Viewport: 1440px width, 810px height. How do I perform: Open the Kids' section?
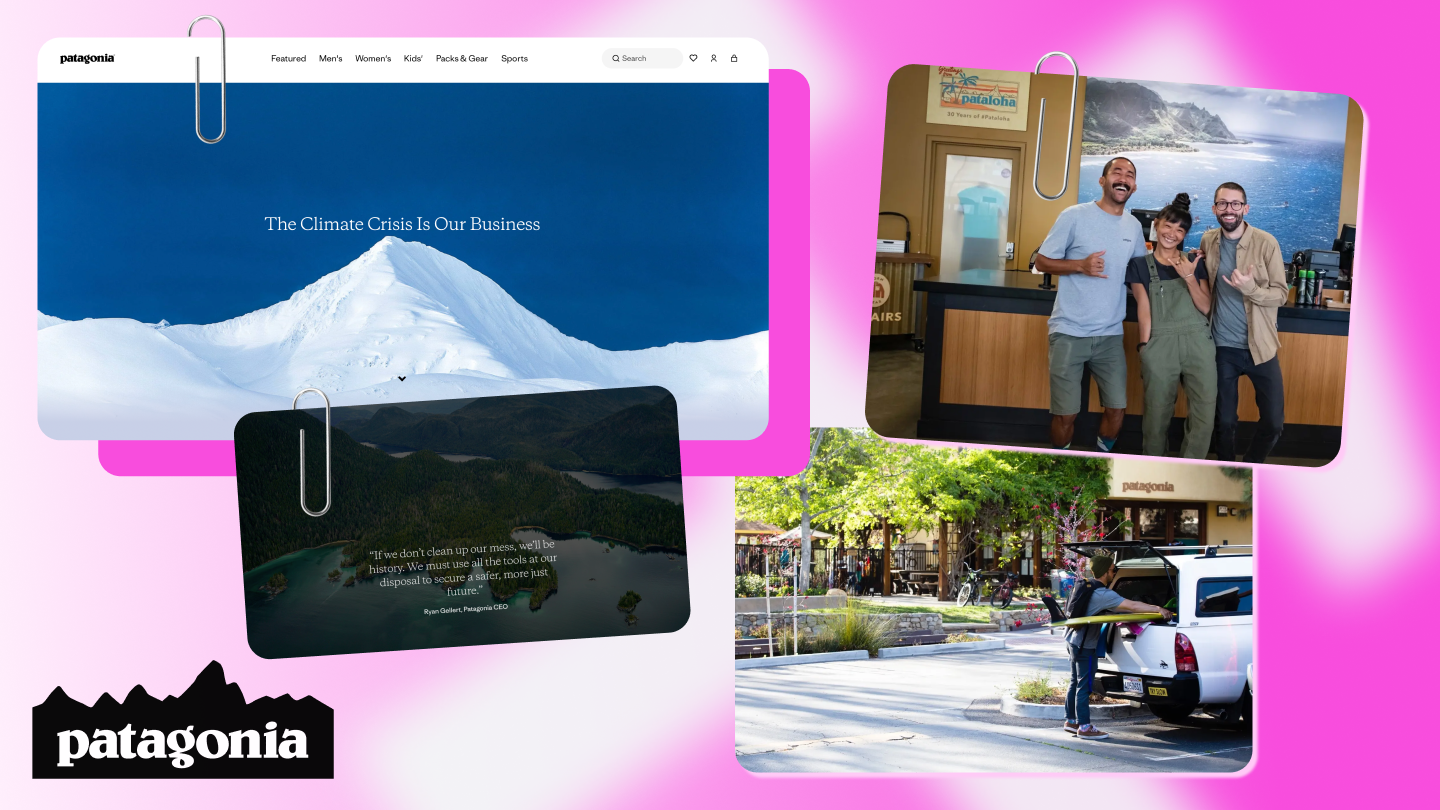click(413, 58)
